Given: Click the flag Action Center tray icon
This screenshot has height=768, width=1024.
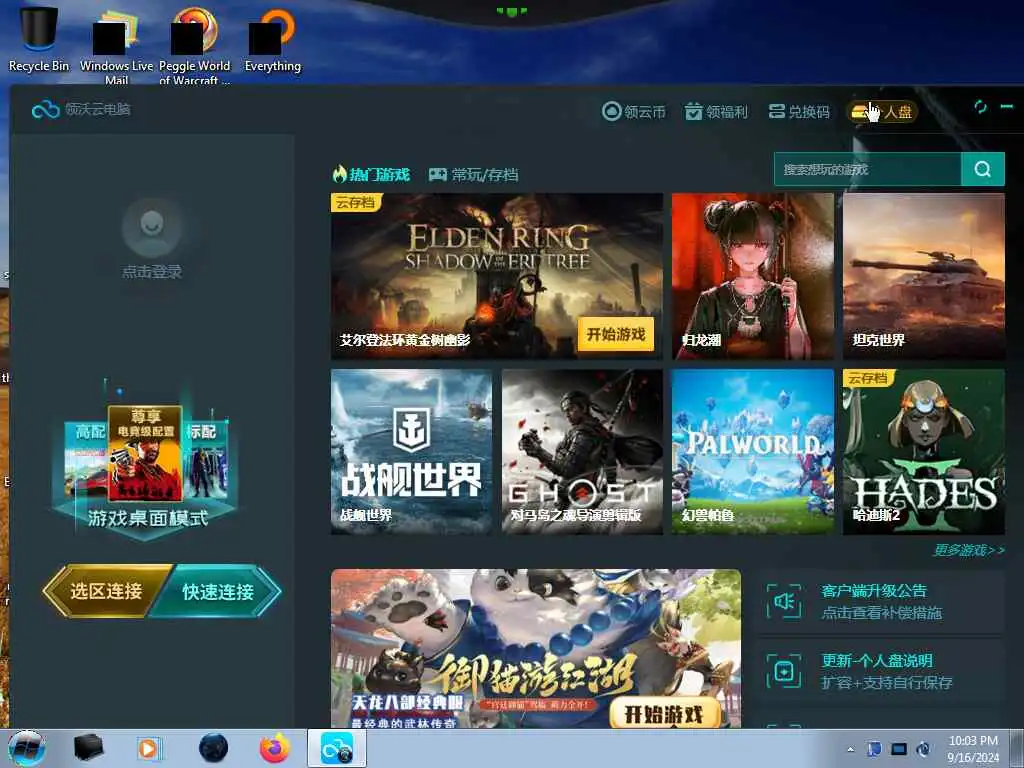Looking at the screenshot, I should click(x=874, y=748).
